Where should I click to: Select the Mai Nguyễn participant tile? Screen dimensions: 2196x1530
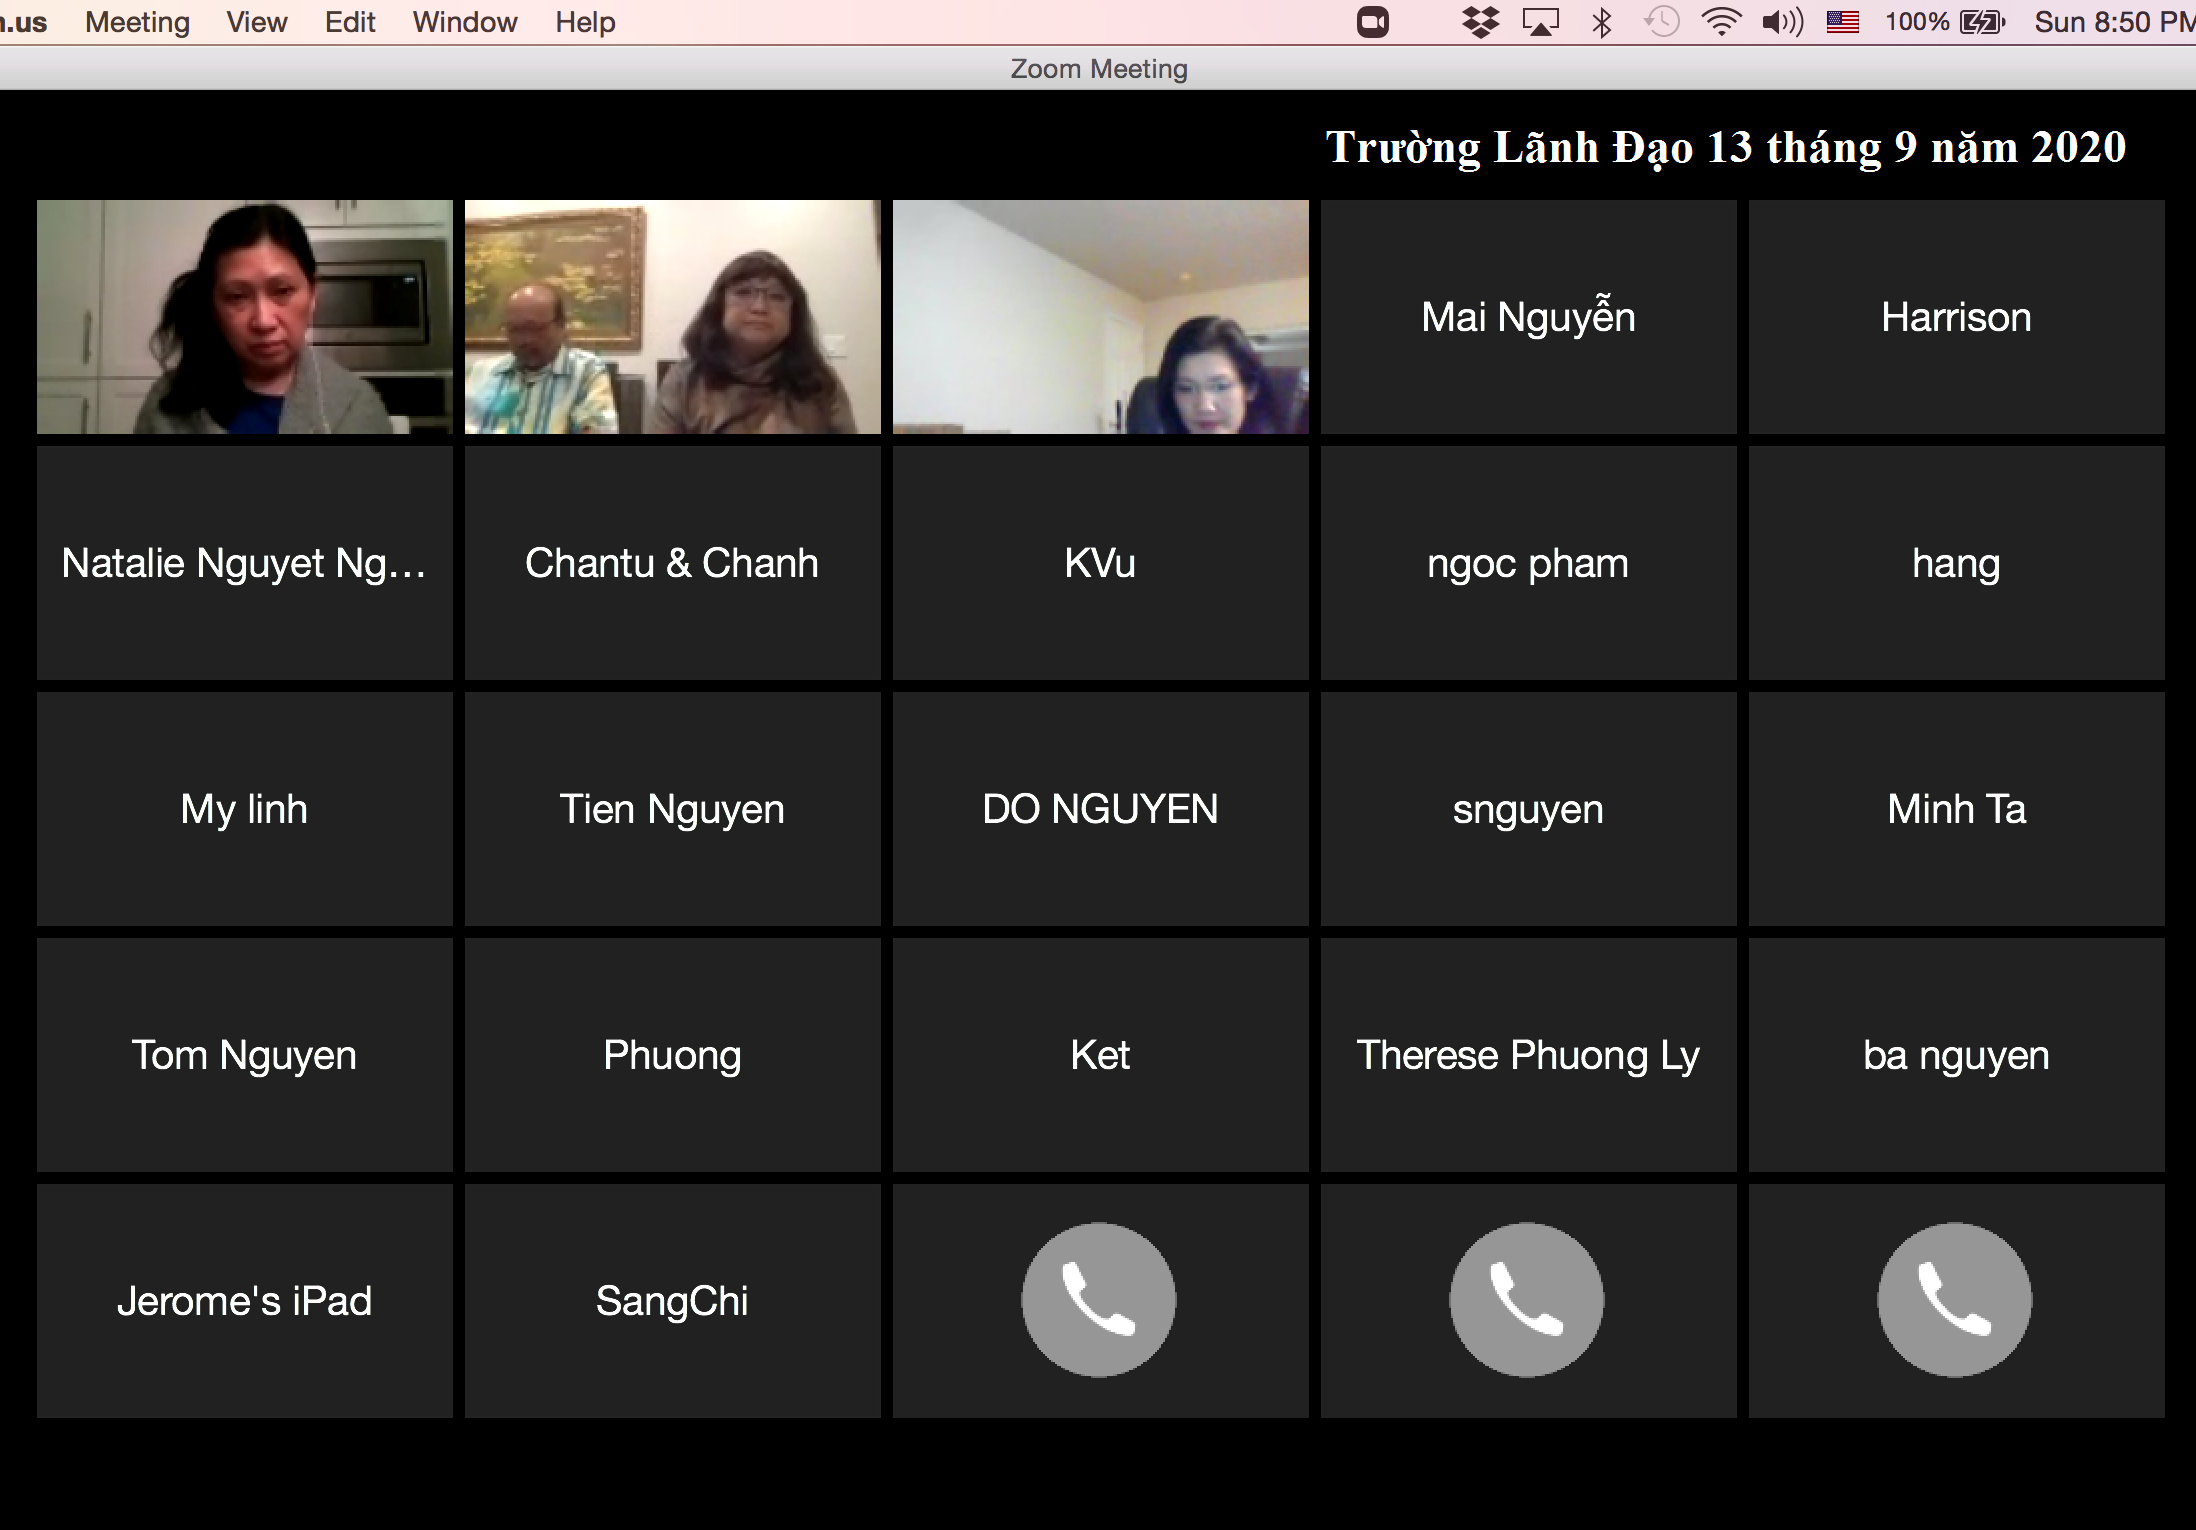click(x=1529, y=317)
